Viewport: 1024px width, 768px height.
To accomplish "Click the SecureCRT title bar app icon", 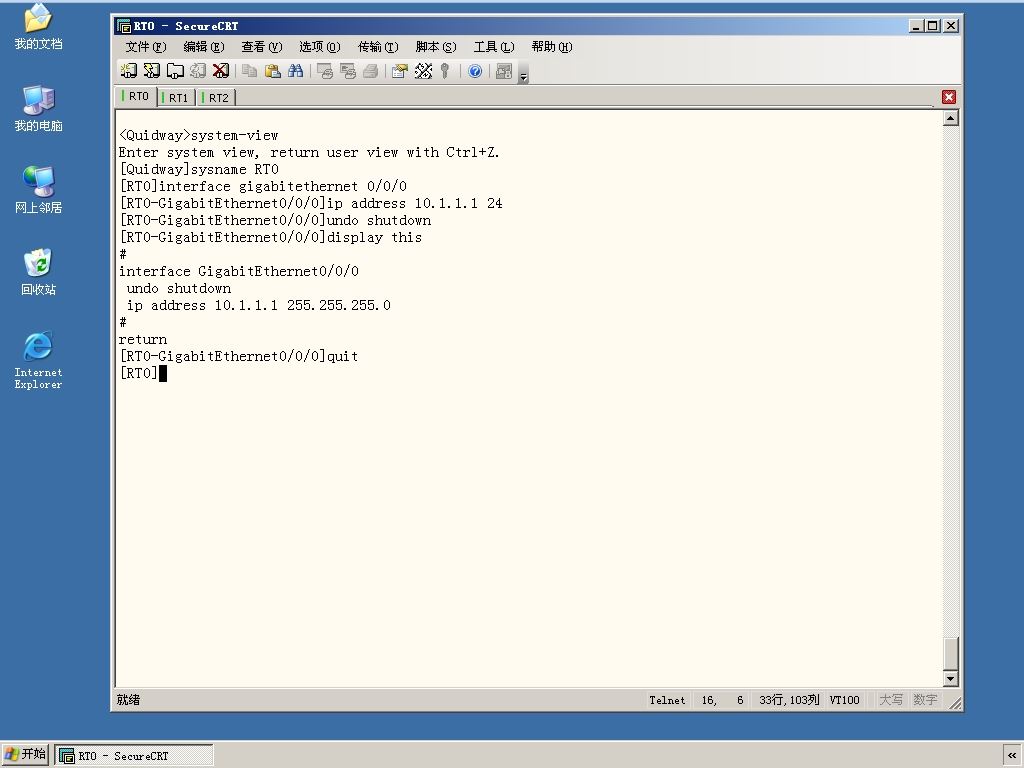I will [123, 26].
